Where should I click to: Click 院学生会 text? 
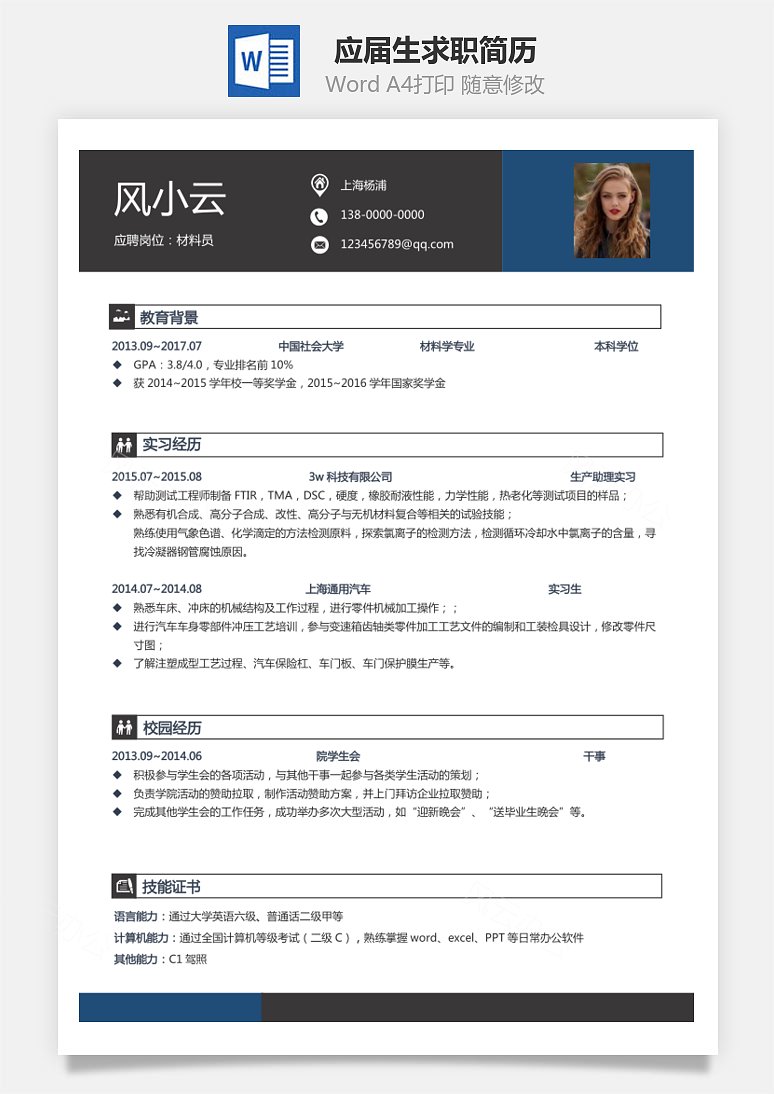[338, 756]
